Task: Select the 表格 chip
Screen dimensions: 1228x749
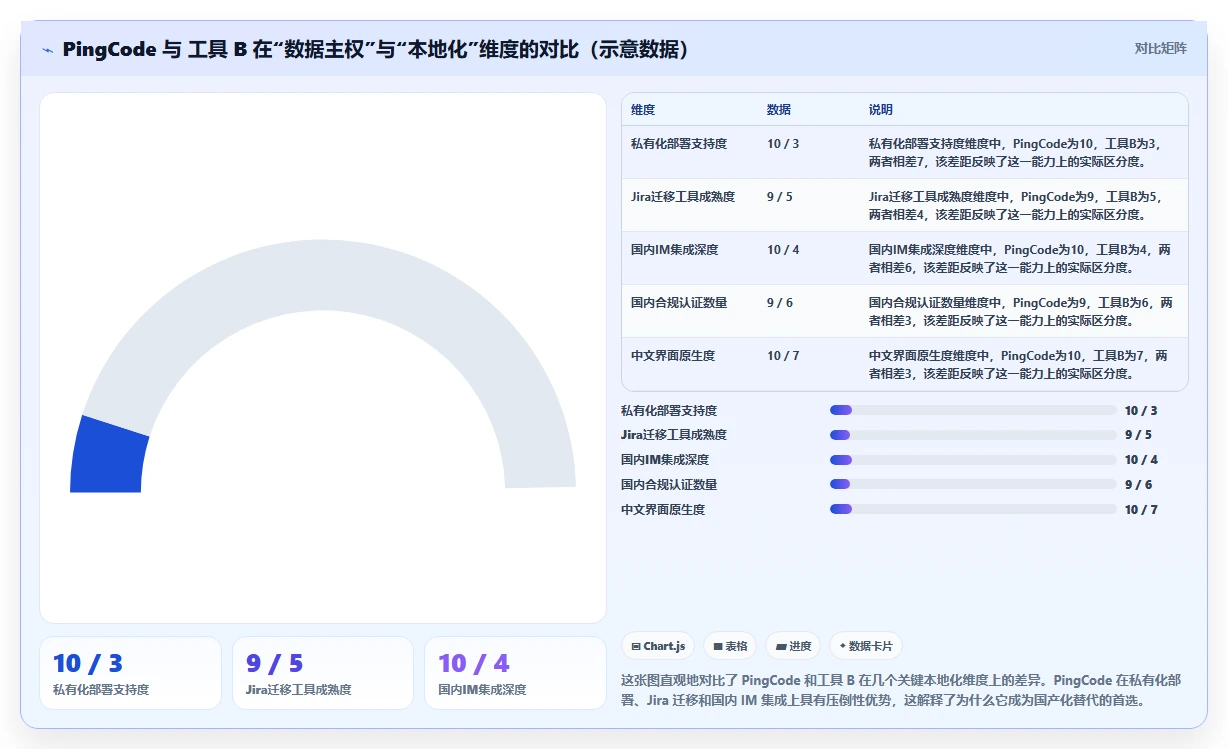Action: coord(730,646)
